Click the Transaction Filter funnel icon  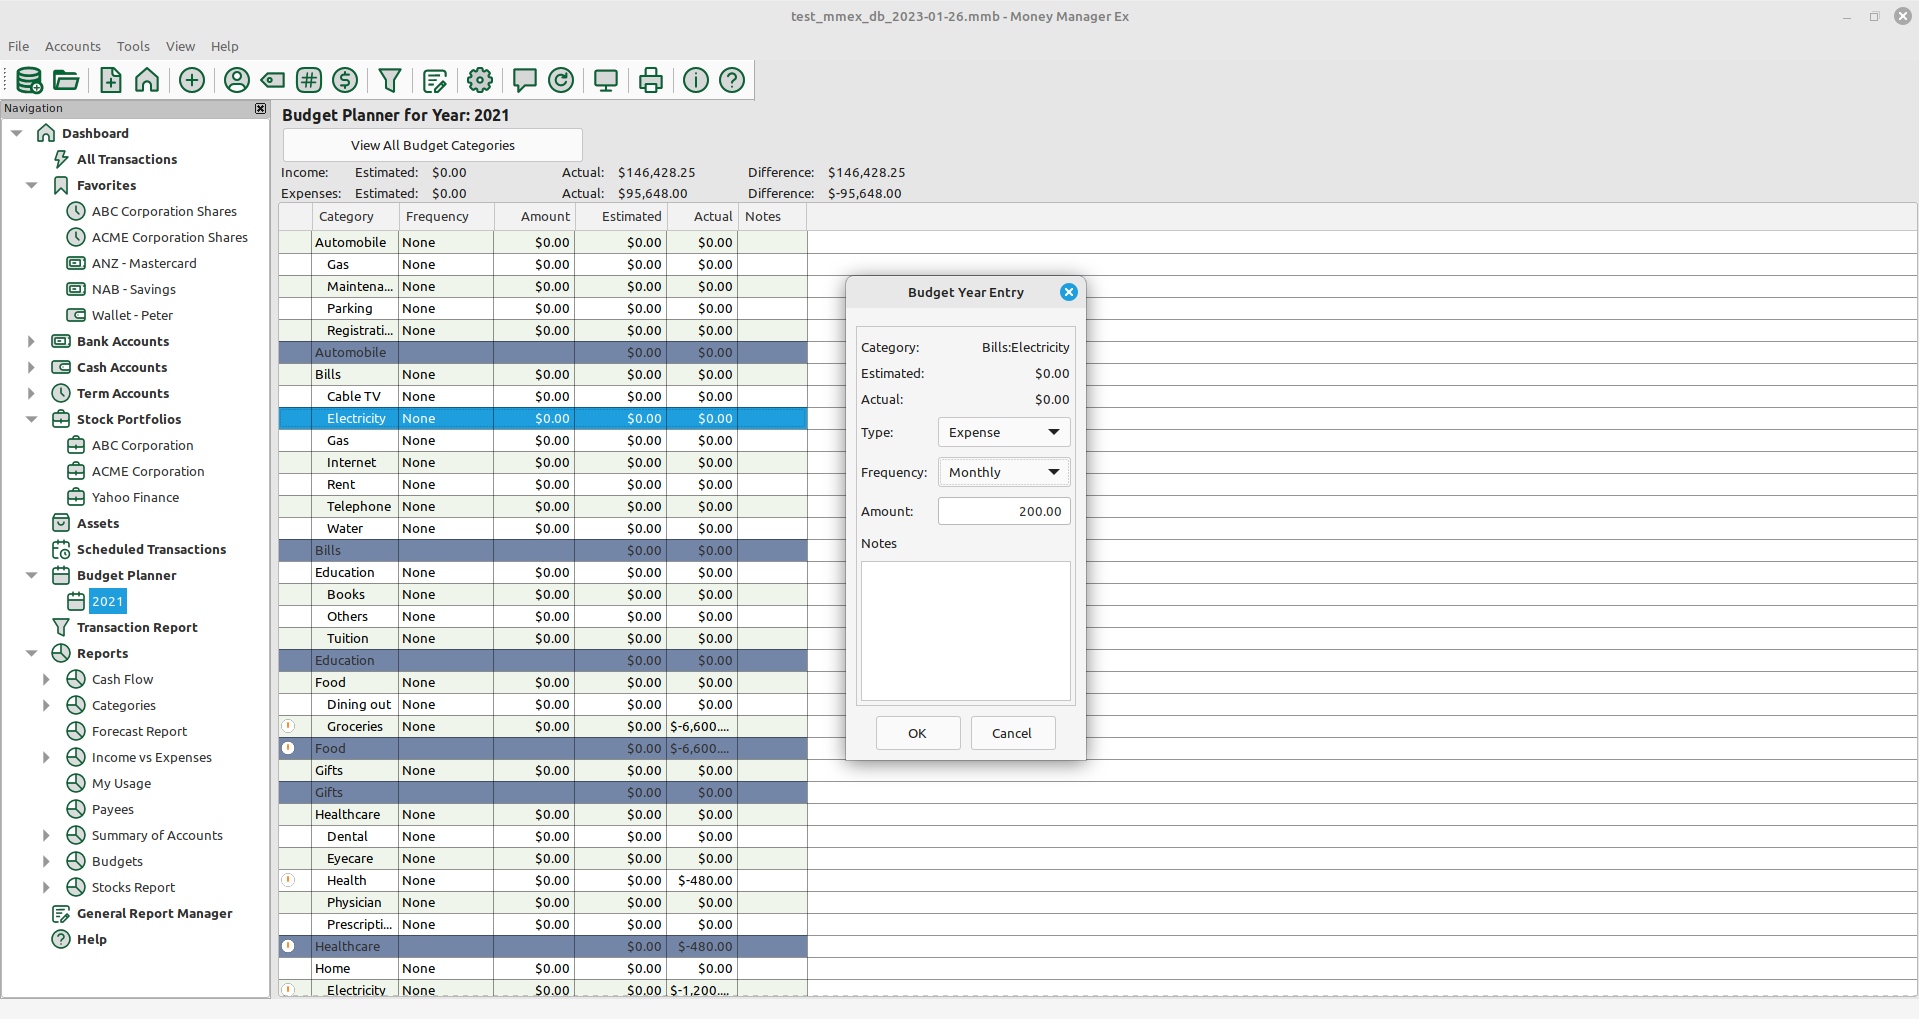click(390, 80)
